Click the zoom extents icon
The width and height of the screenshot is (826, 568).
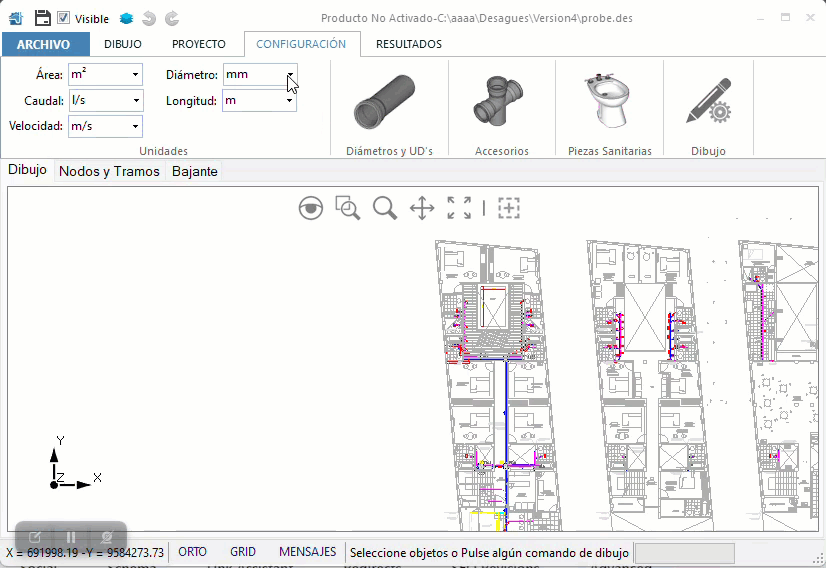point(459,208)
